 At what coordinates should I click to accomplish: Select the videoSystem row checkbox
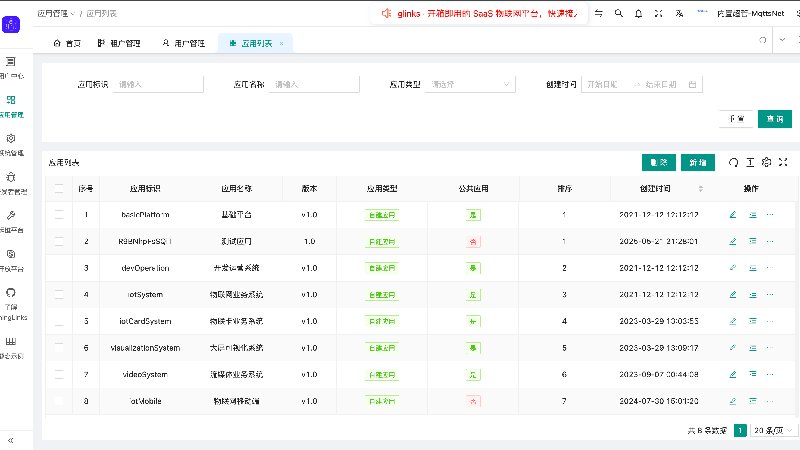59,374
